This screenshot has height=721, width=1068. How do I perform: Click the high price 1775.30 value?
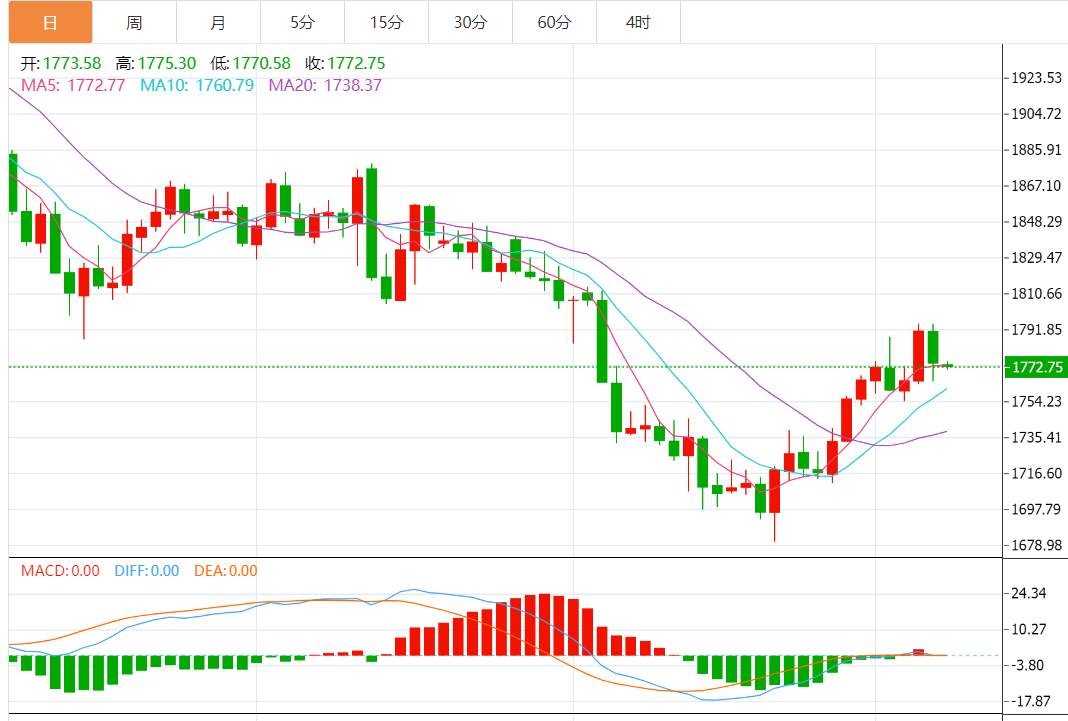click(167, 63)
